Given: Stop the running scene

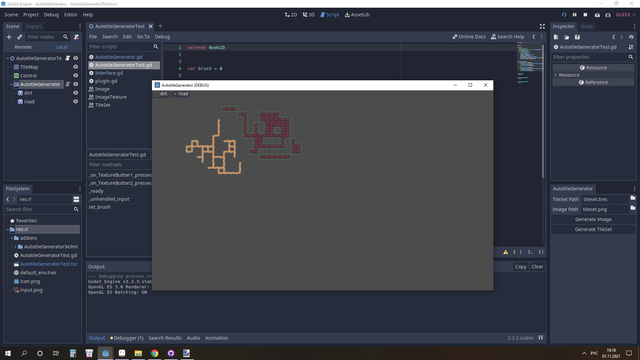Looking at the screenshot, I should [x=585, y=15].
